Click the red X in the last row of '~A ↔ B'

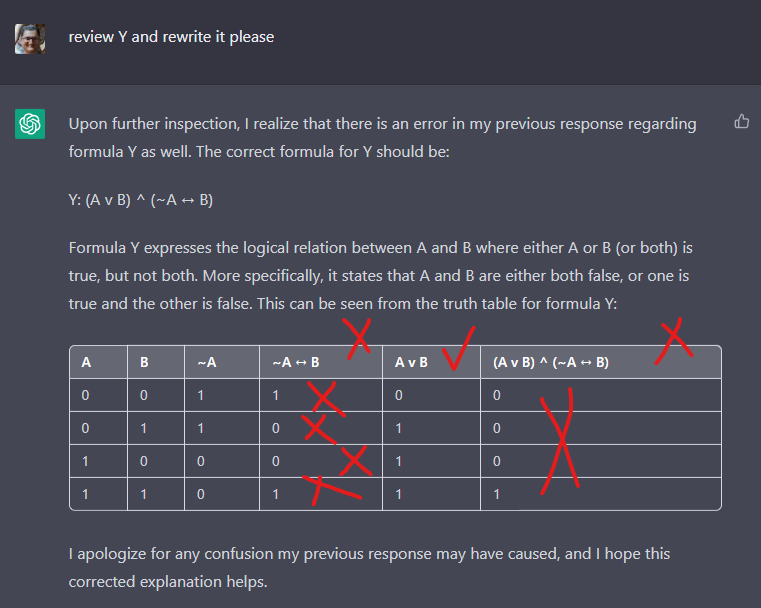332,490
